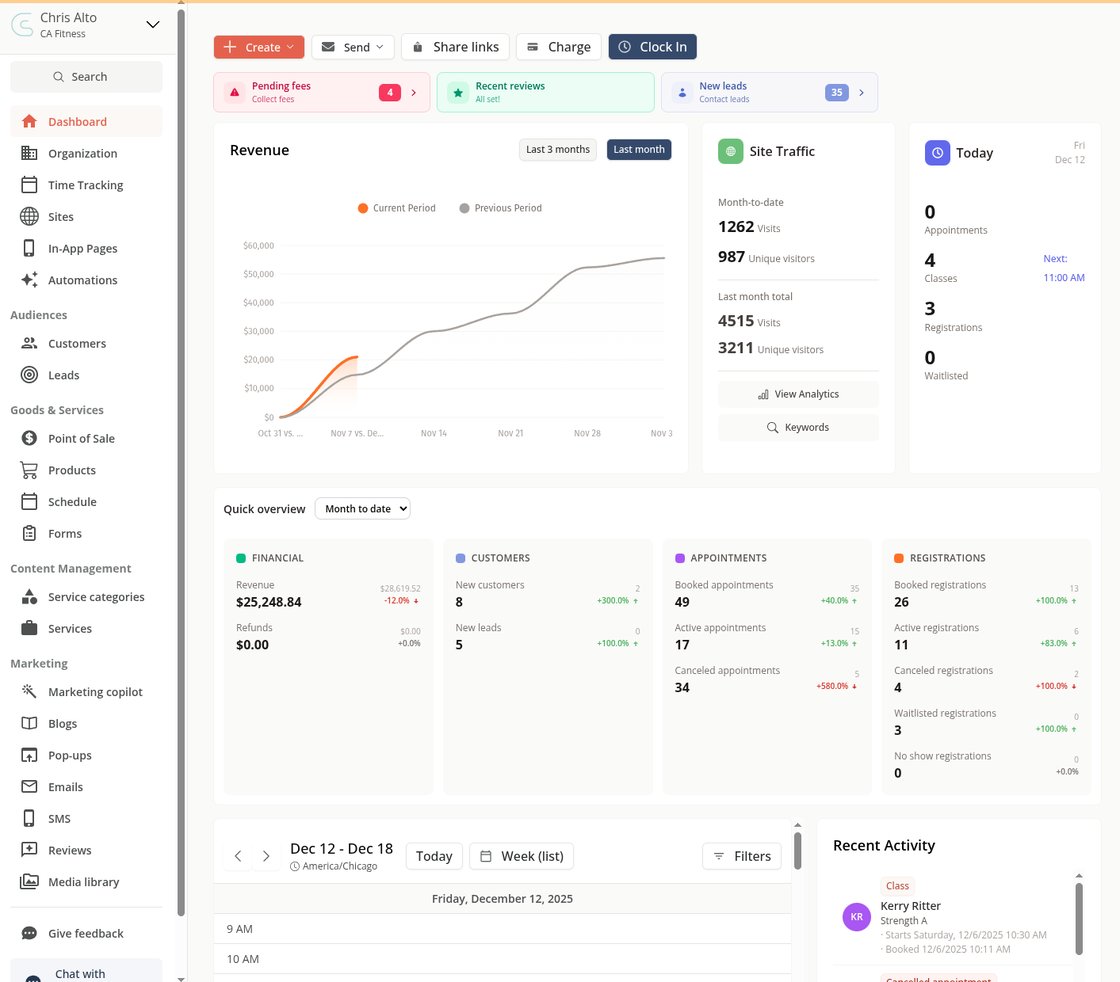This screenshot has width=1120, height=982.
Task: Click the Charge button
Action: tap(559, 47)
